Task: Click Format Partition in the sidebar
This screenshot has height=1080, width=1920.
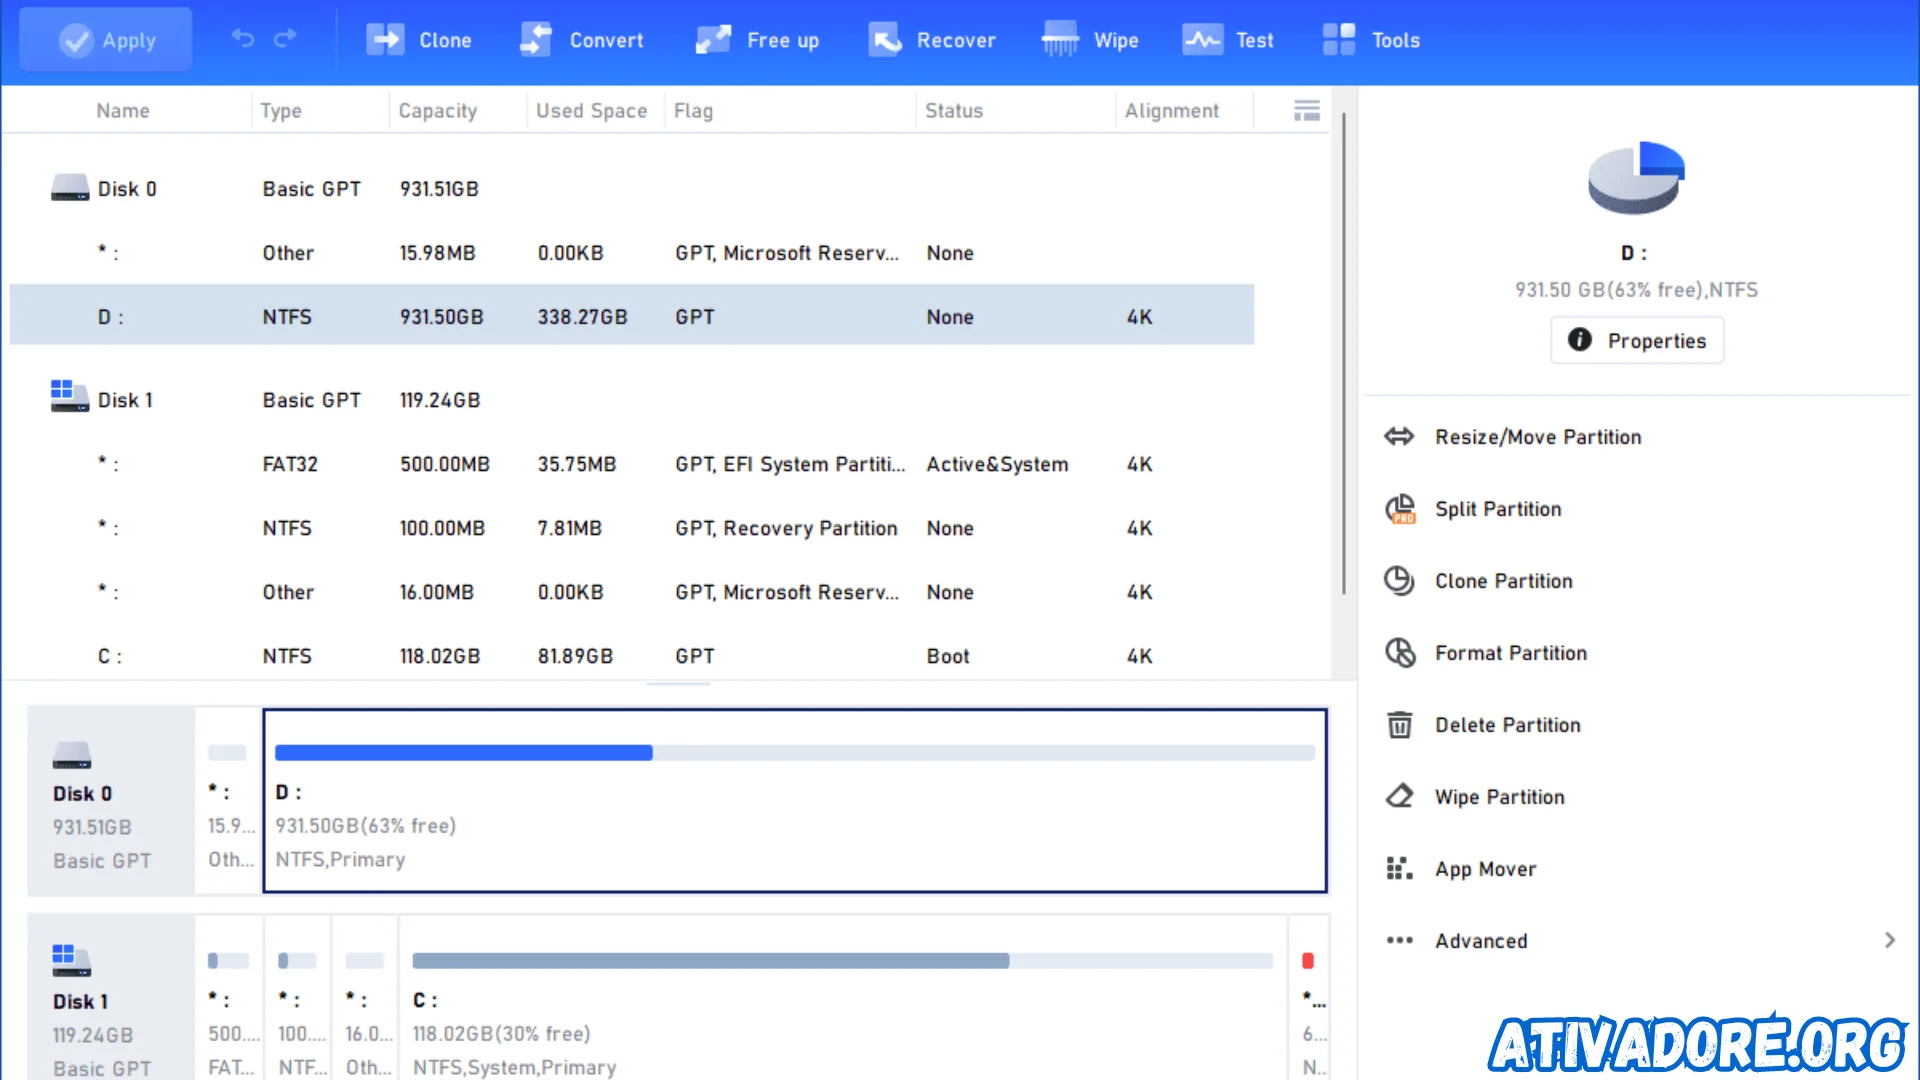Action: [x=1510, y=653]
